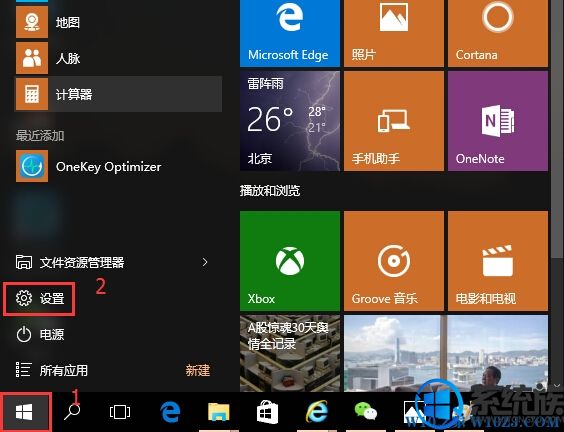Click the 播放和浏览 group heading
The image size is (564, 432).
(x=270, y=191)
